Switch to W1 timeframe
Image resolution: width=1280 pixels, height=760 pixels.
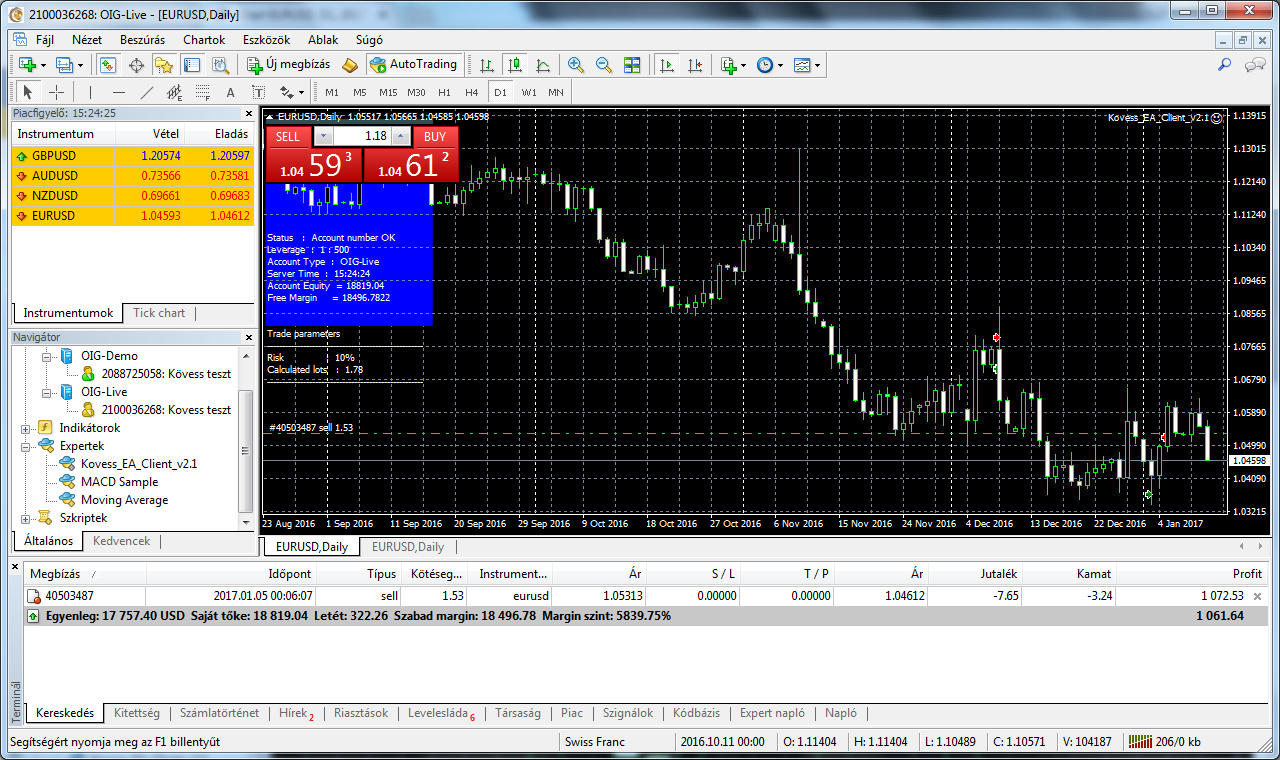point(529,92)
